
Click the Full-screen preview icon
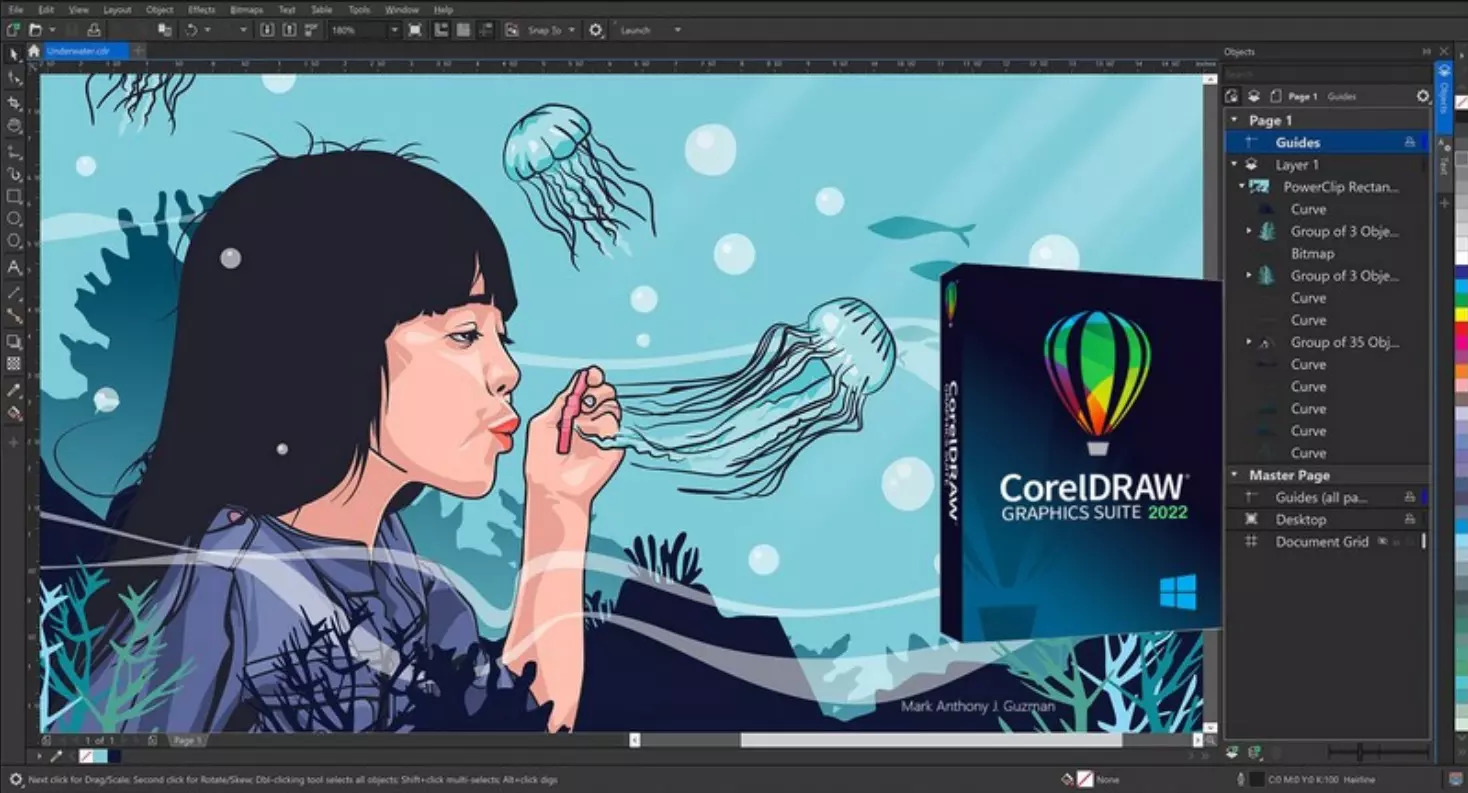coord(415,30)
